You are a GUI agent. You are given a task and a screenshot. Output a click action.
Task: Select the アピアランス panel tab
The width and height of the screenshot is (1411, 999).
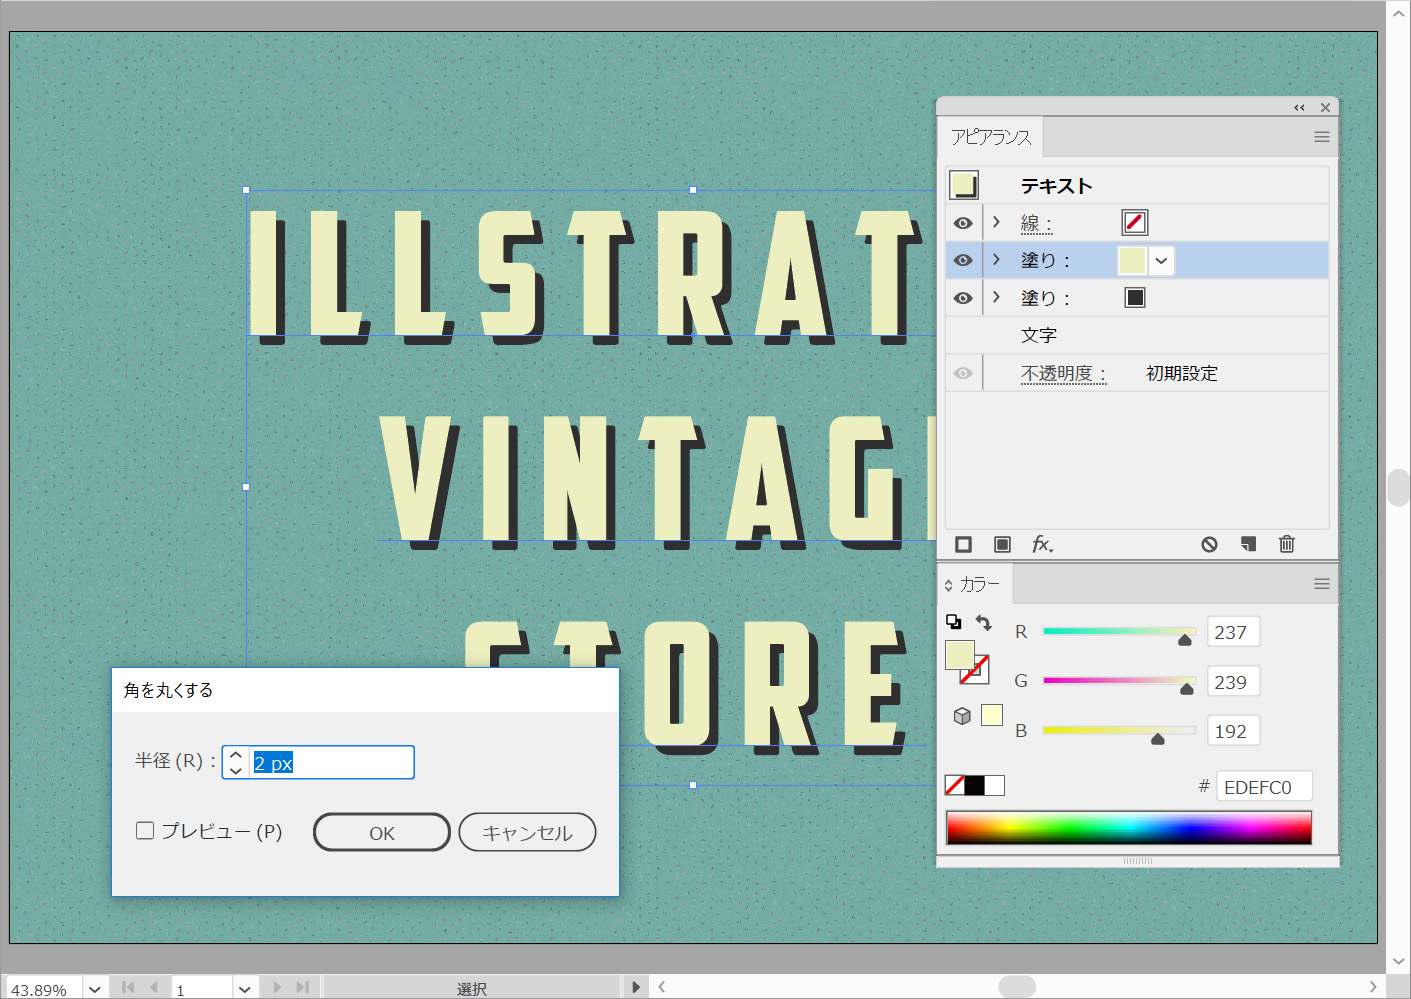coord(990,137)
